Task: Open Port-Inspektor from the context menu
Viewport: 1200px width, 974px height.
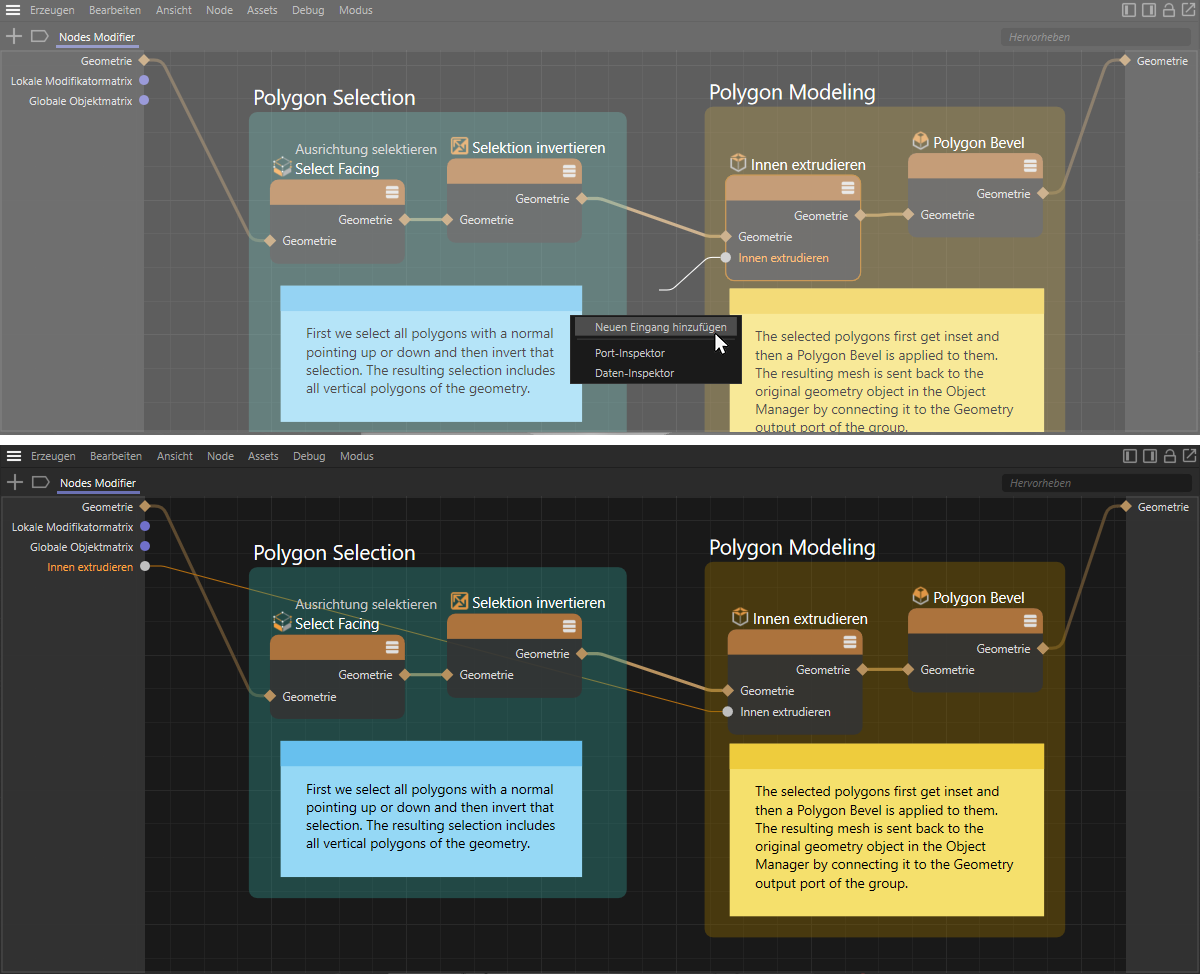Action: 629,353
